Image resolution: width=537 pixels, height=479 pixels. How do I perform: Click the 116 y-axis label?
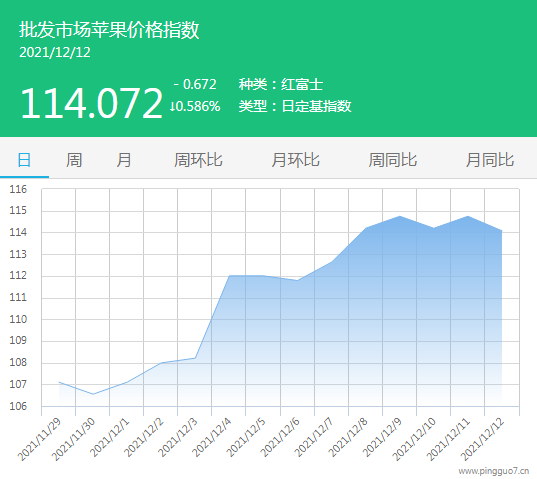pos(18,189)
